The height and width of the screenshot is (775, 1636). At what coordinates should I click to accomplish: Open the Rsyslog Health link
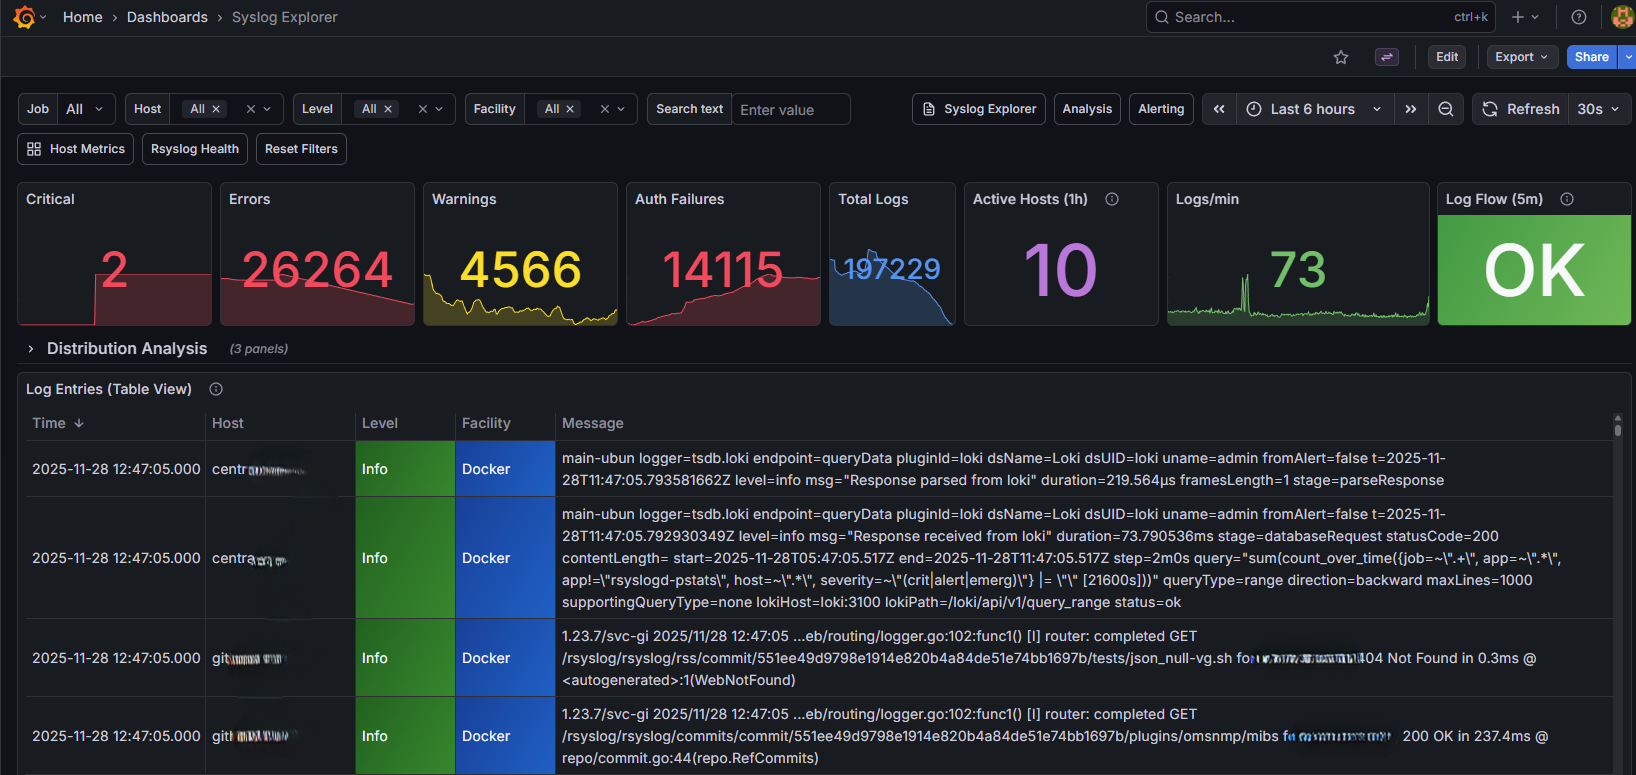click(x=195, y=149)
